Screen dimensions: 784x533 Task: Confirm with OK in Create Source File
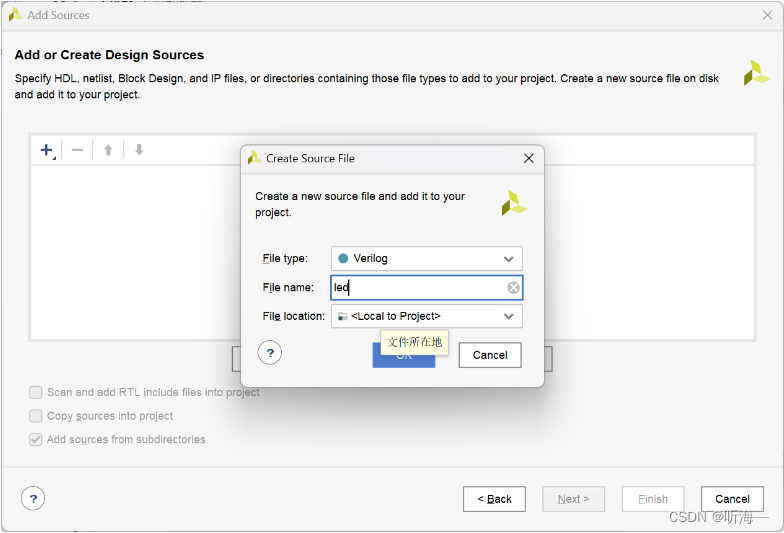tap(404, 355)
